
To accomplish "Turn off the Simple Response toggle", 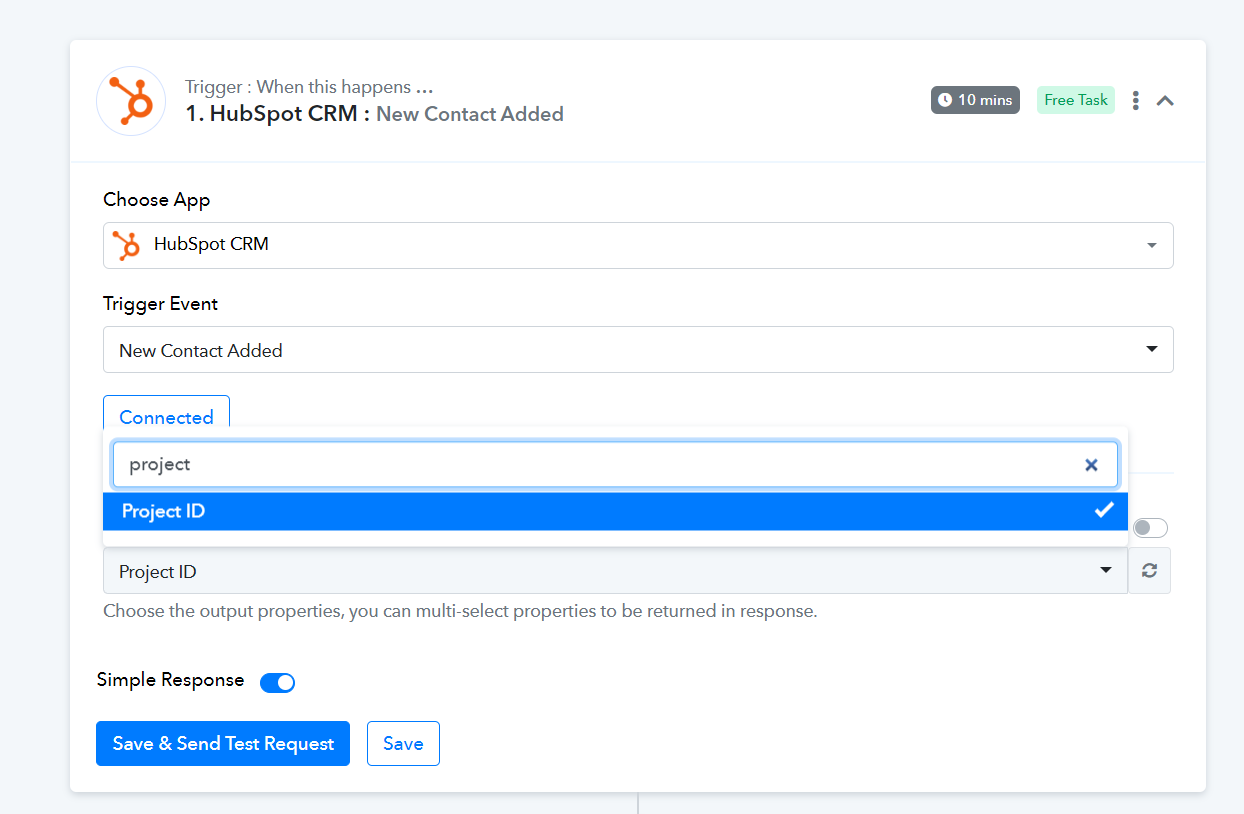I will click(277, 682).
